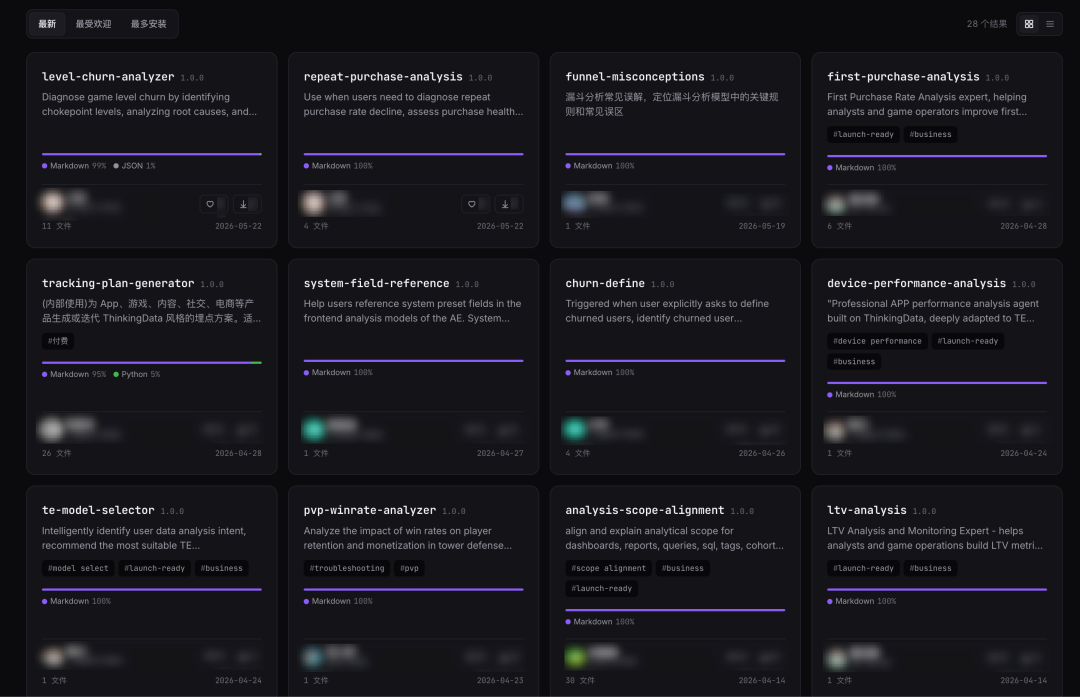Open the pvp-winrate-analyzer skill title
Viewport: 1080px width, 697px height.
coord(370,510)
